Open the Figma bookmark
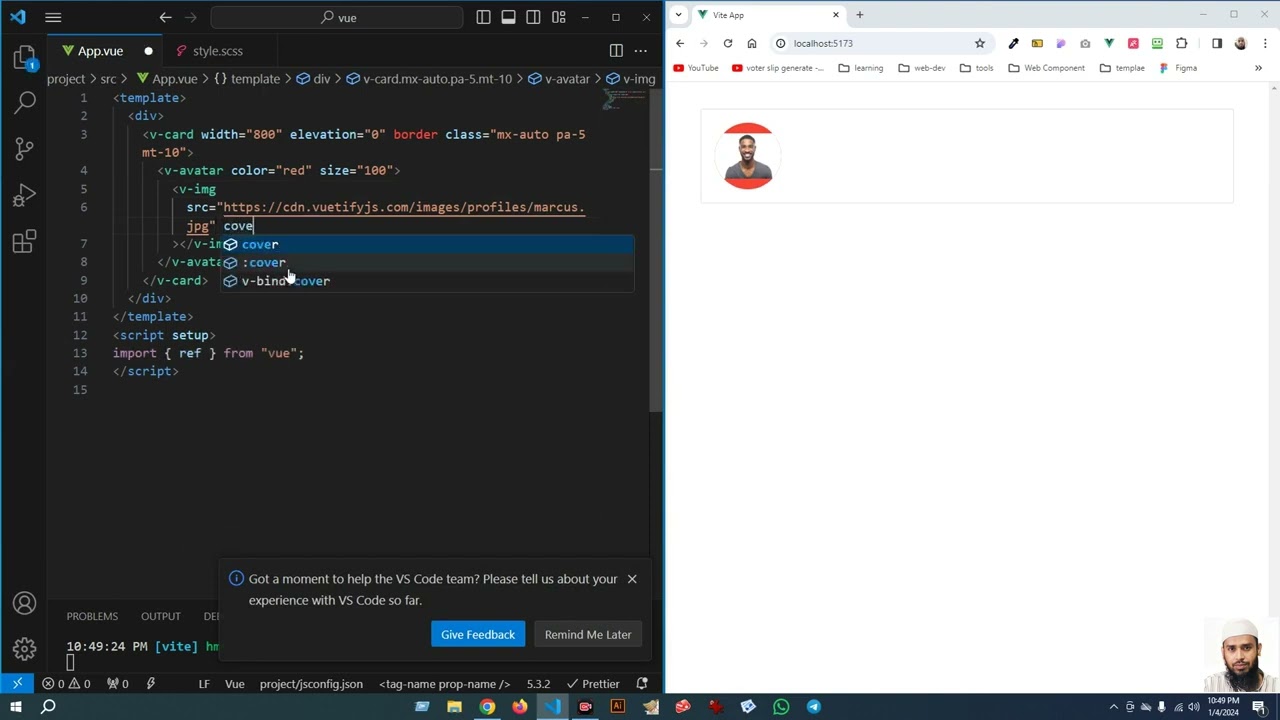This screenshot has height=720, width=1280. (1178, 68)
